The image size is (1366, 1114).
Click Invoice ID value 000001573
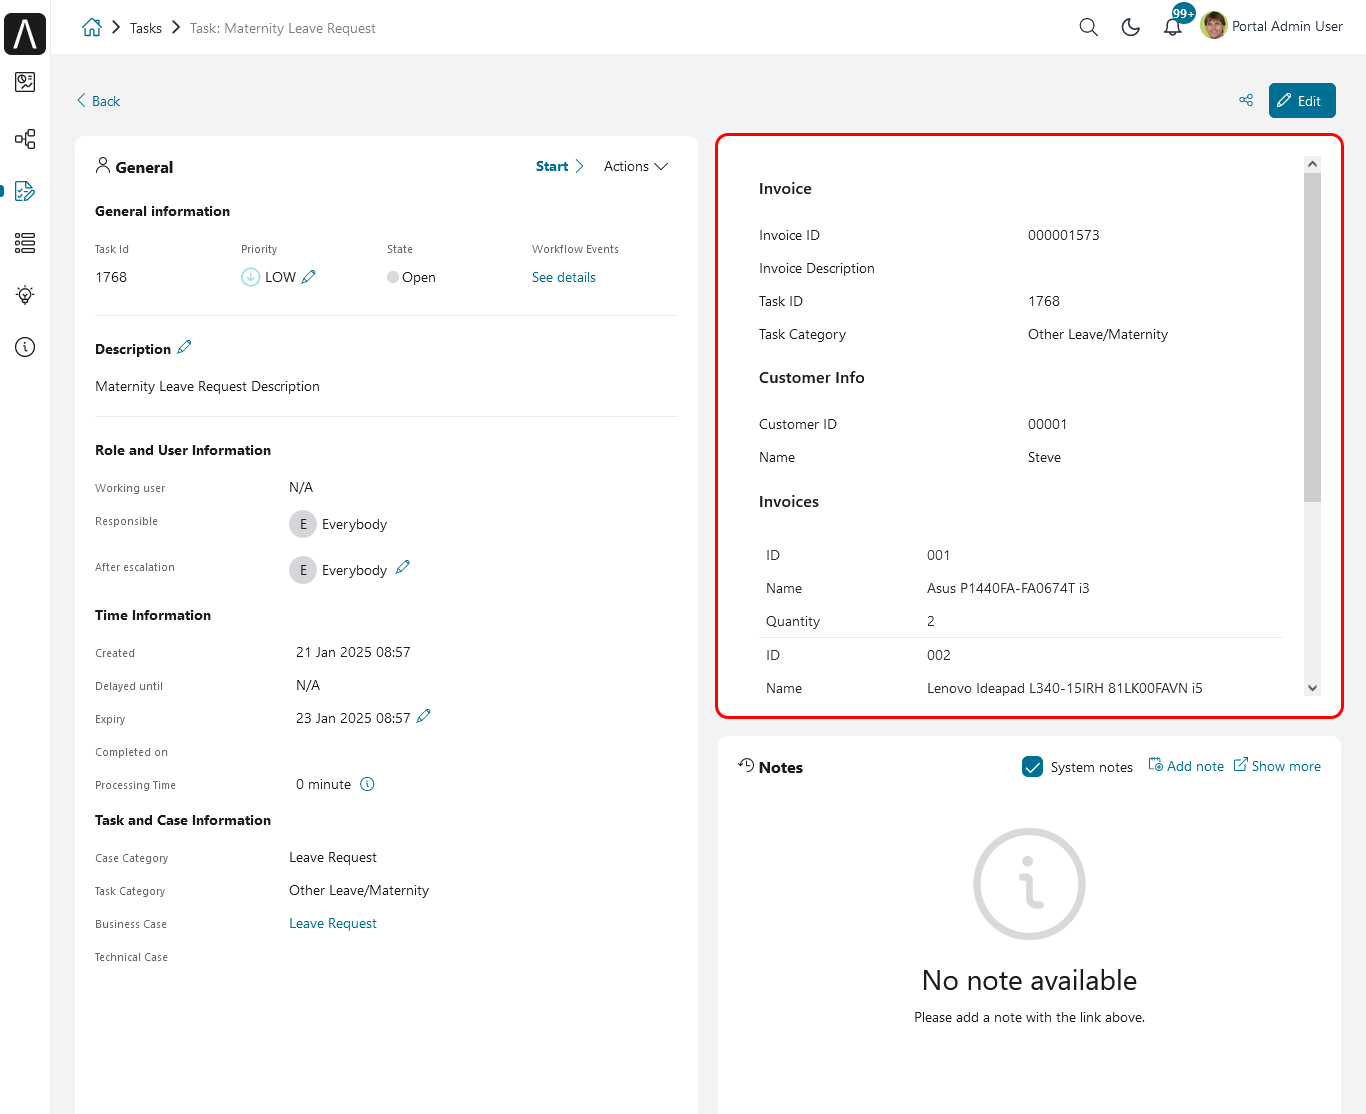[1064, 235]
